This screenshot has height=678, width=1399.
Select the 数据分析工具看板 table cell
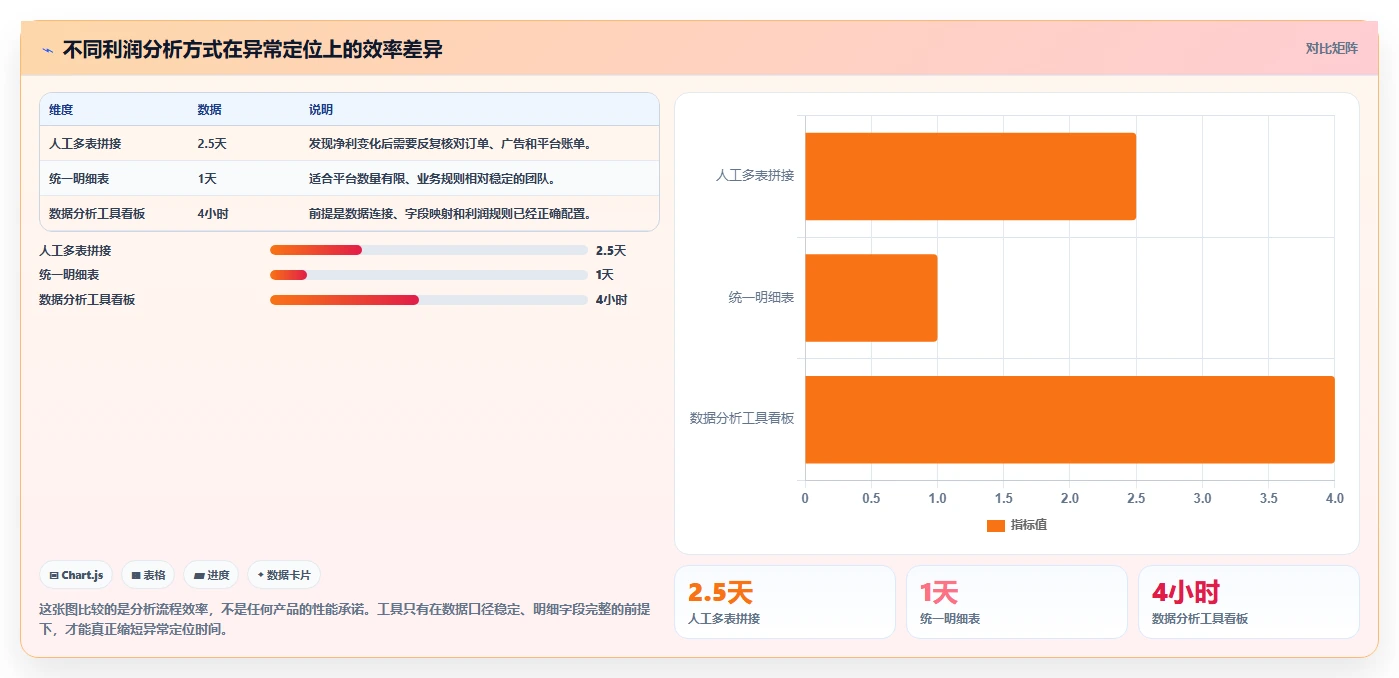coord(97,213)
